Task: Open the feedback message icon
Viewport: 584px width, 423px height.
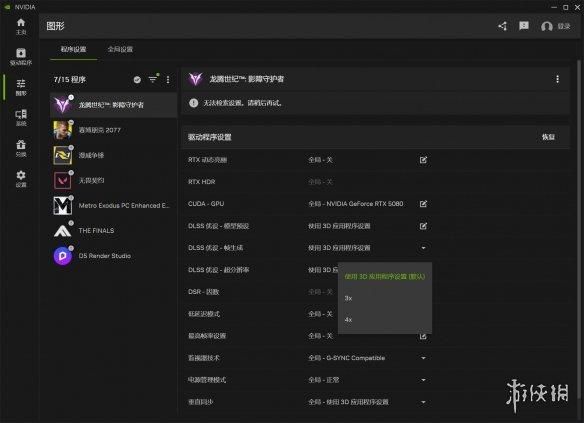Action: [x=524, y=26]
